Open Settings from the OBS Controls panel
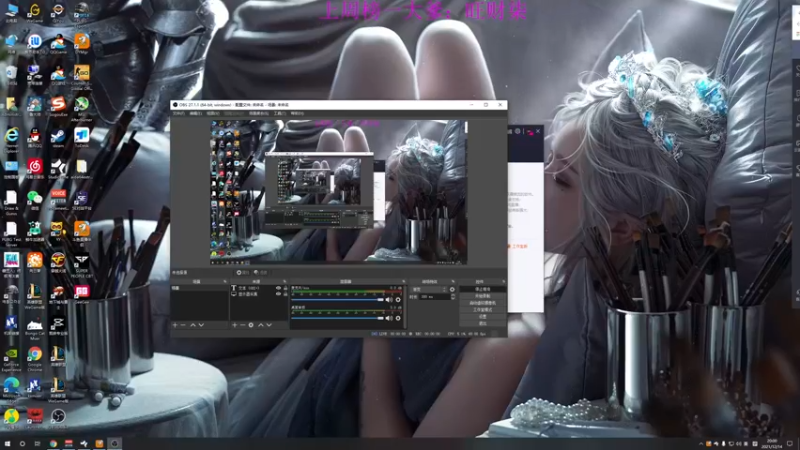This screenshot has height=450, width=800. [x=482, y=316]
